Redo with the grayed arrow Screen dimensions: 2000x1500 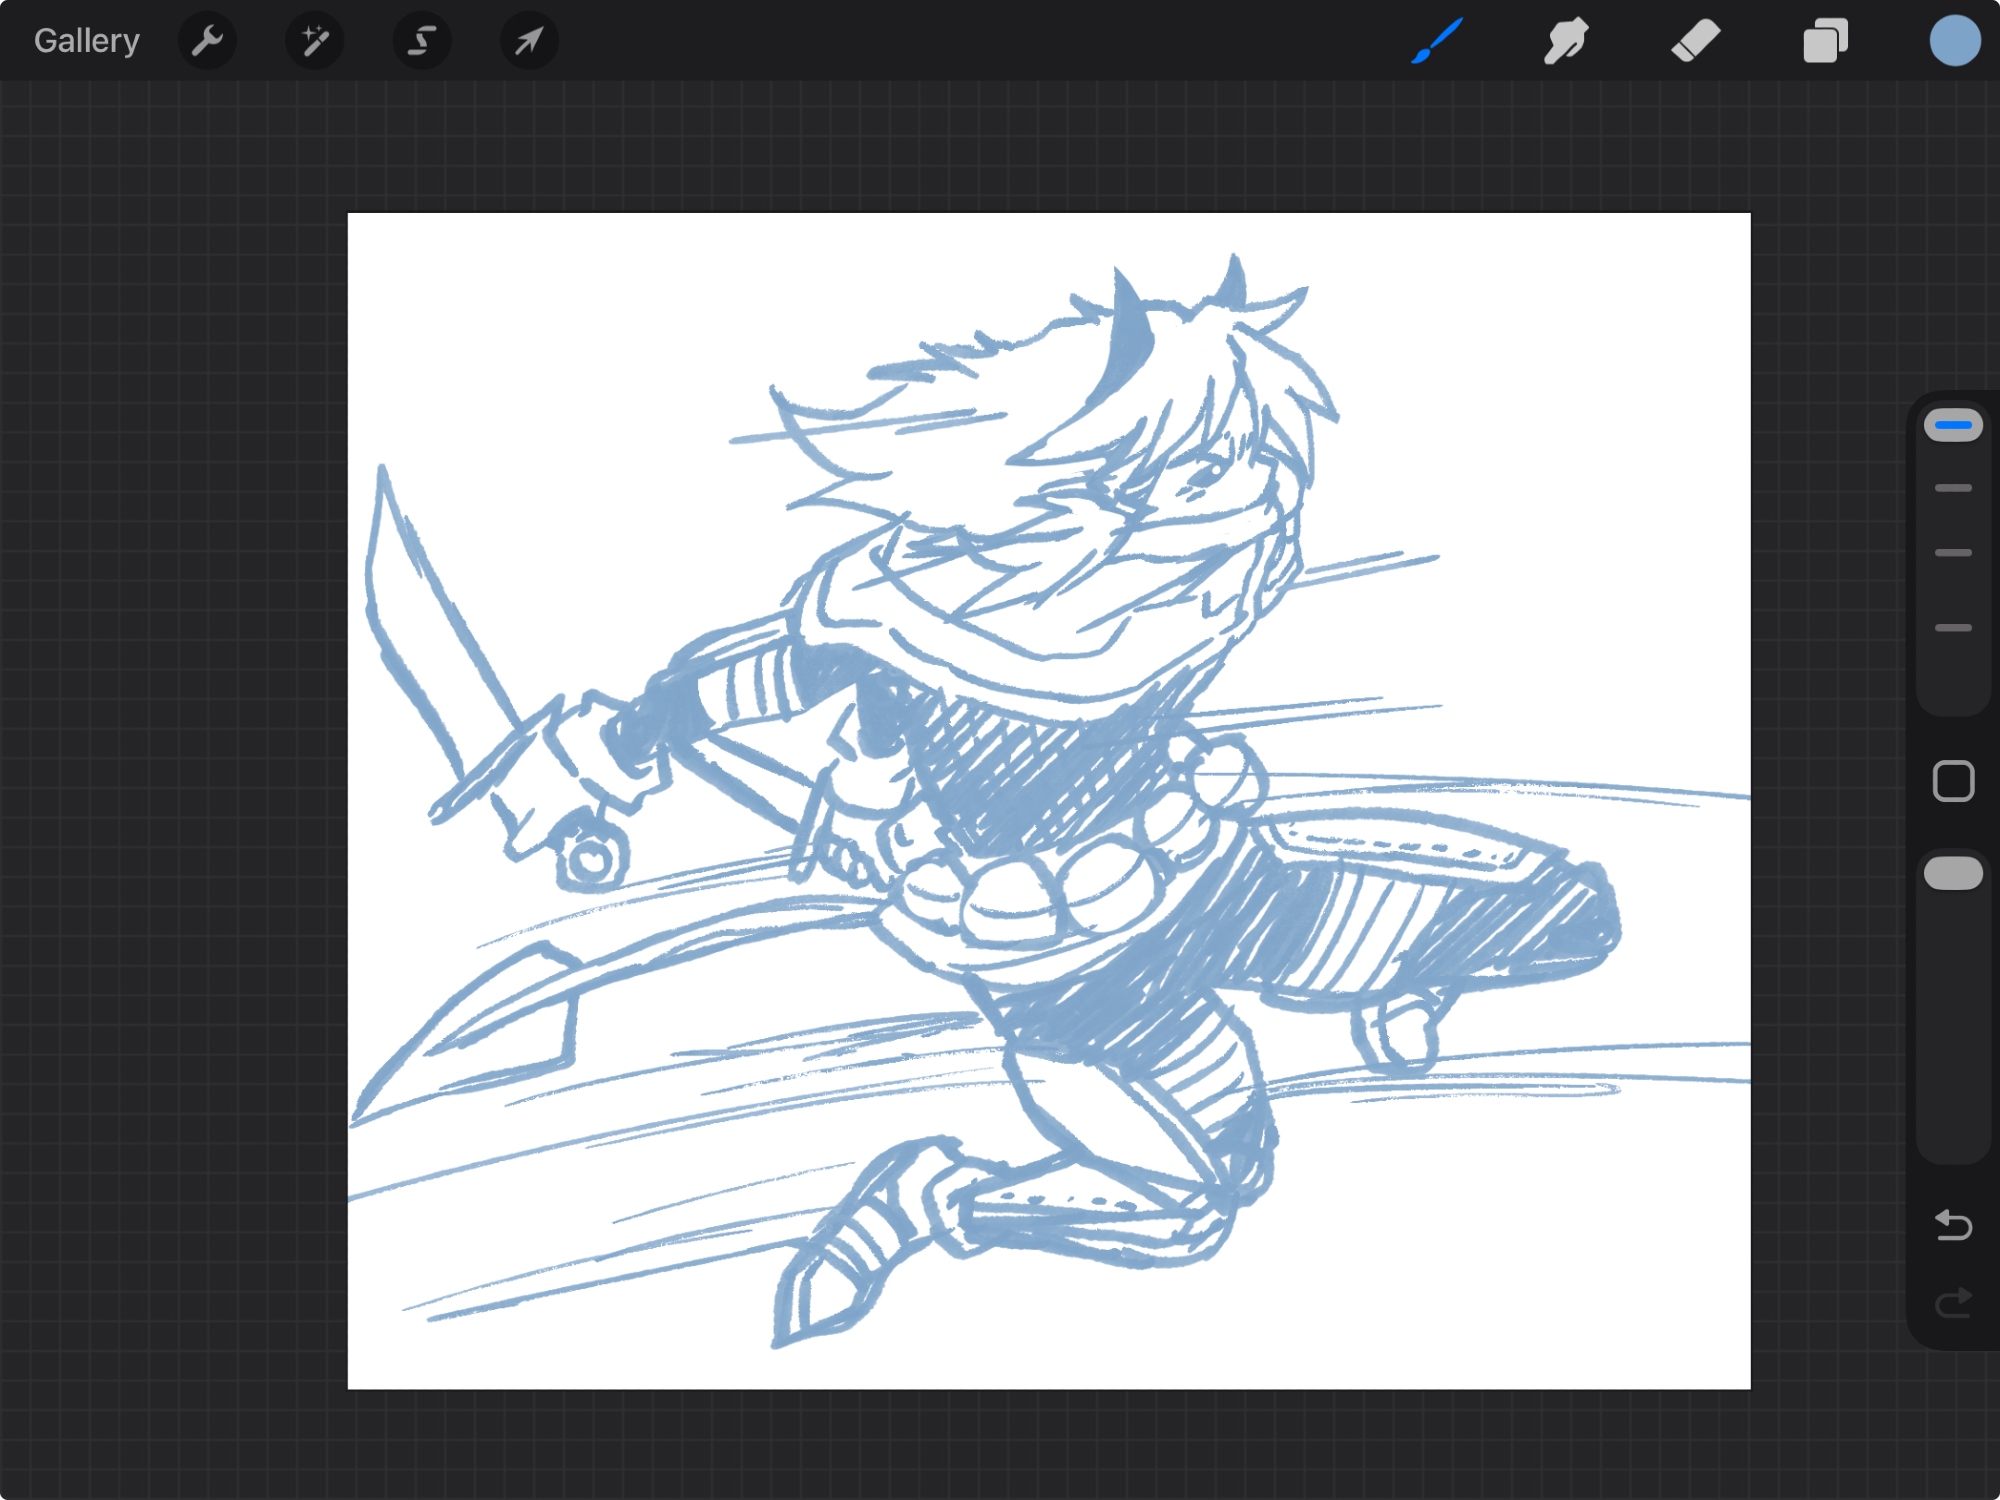(x=1952, y=1302)
